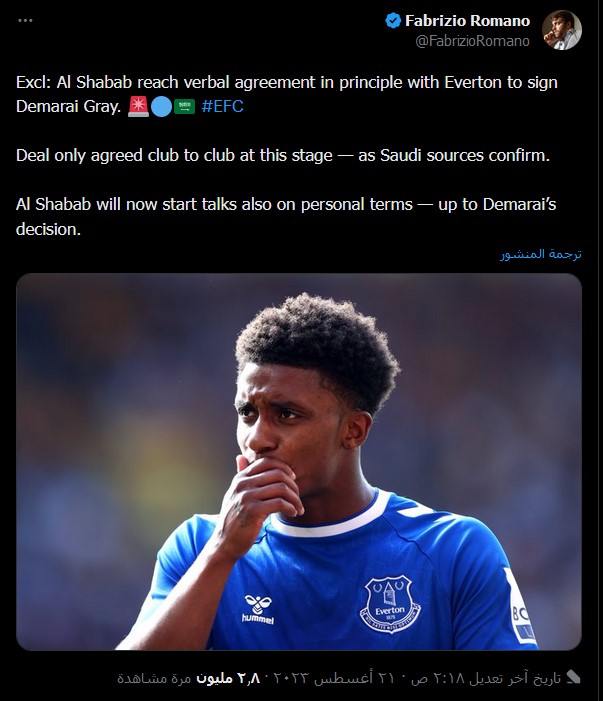Viewport: 603px width, 701px height.
Task: Open the Demarai Gray photo
Action: point(299,461)
